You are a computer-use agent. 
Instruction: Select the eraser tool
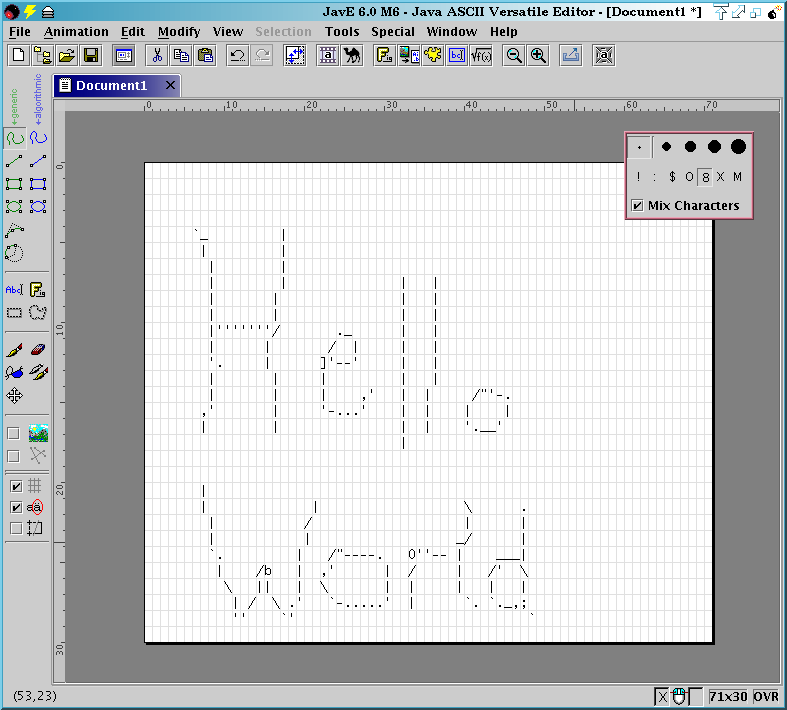[38, 350]
